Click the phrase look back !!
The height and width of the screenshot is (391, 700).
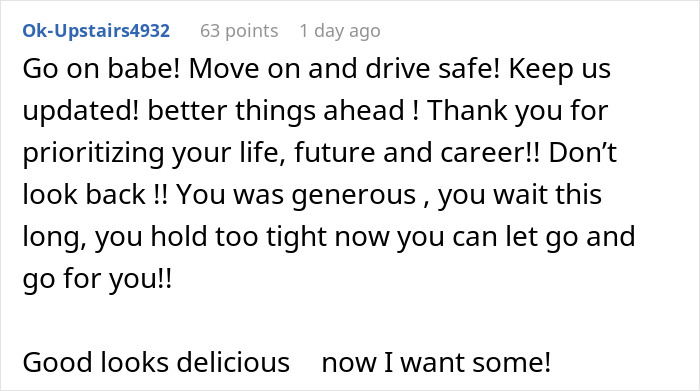pyautogui.click(x=95, y=194)
